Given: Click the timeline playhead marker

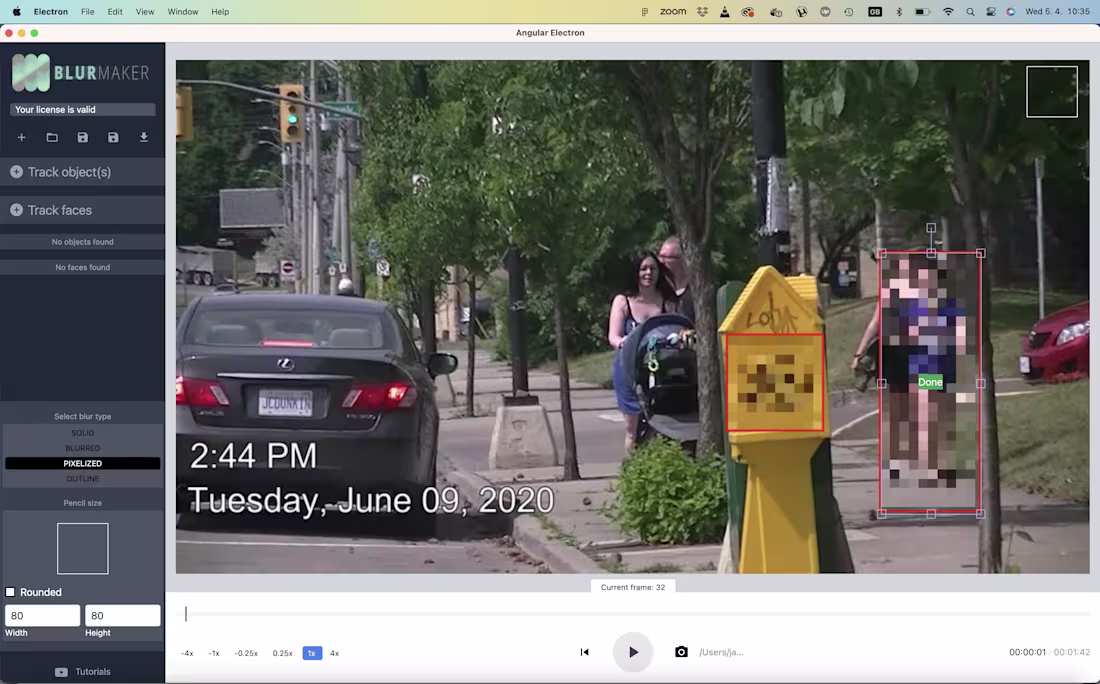Looking at the screenshot, I should point(186,614).
